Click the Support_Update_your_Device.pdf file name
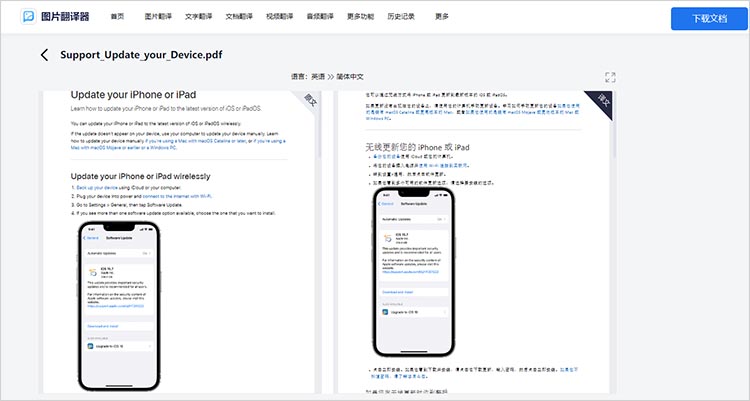 coord(141,55)
